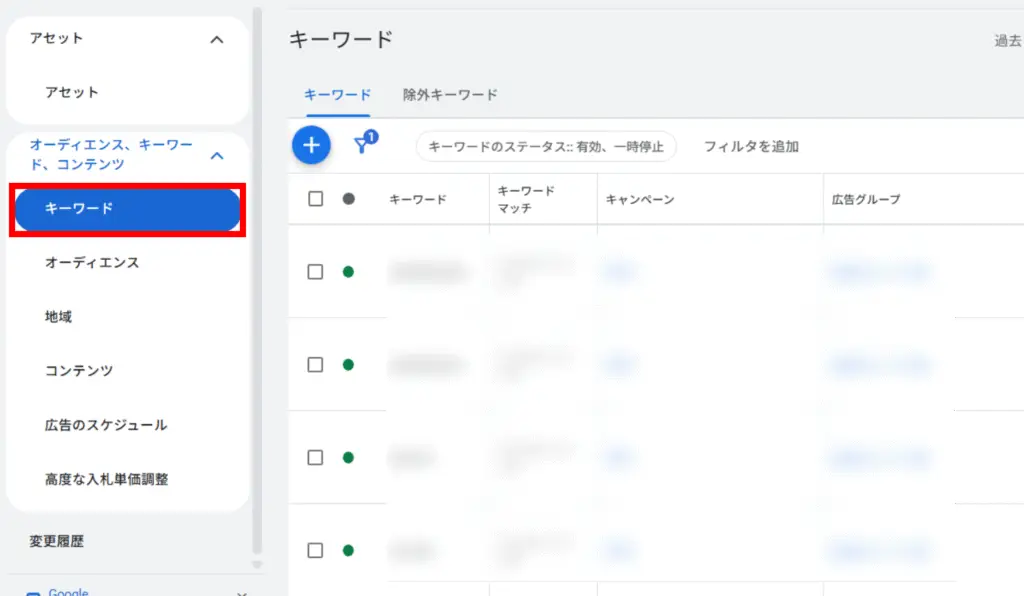The height and width of the screenshot is (596, 1024).
Task: Check the first keyword row checkbox
Action: (x=316, y=272)
